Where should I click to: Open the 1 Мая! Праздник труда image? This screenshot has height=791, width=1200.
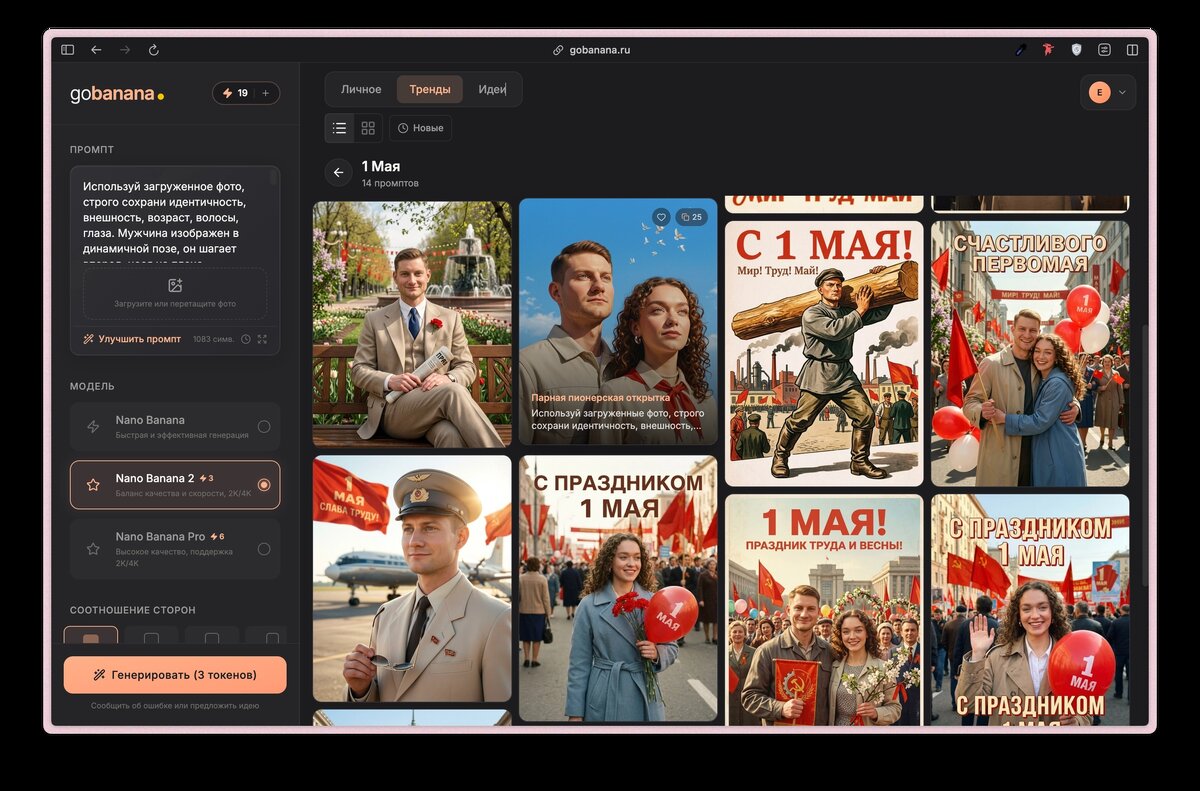click(824, 610)
